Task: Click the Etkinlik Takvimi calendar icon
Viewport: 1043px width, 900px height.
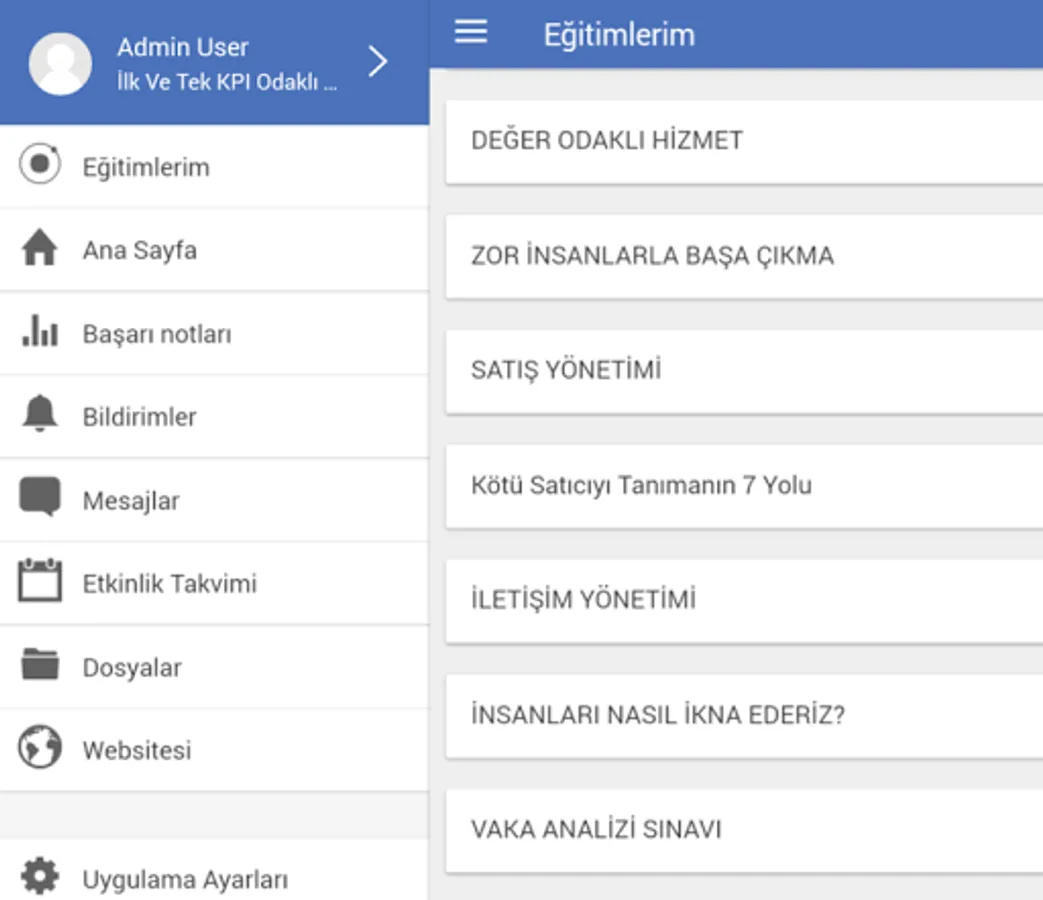Action: 40,582
